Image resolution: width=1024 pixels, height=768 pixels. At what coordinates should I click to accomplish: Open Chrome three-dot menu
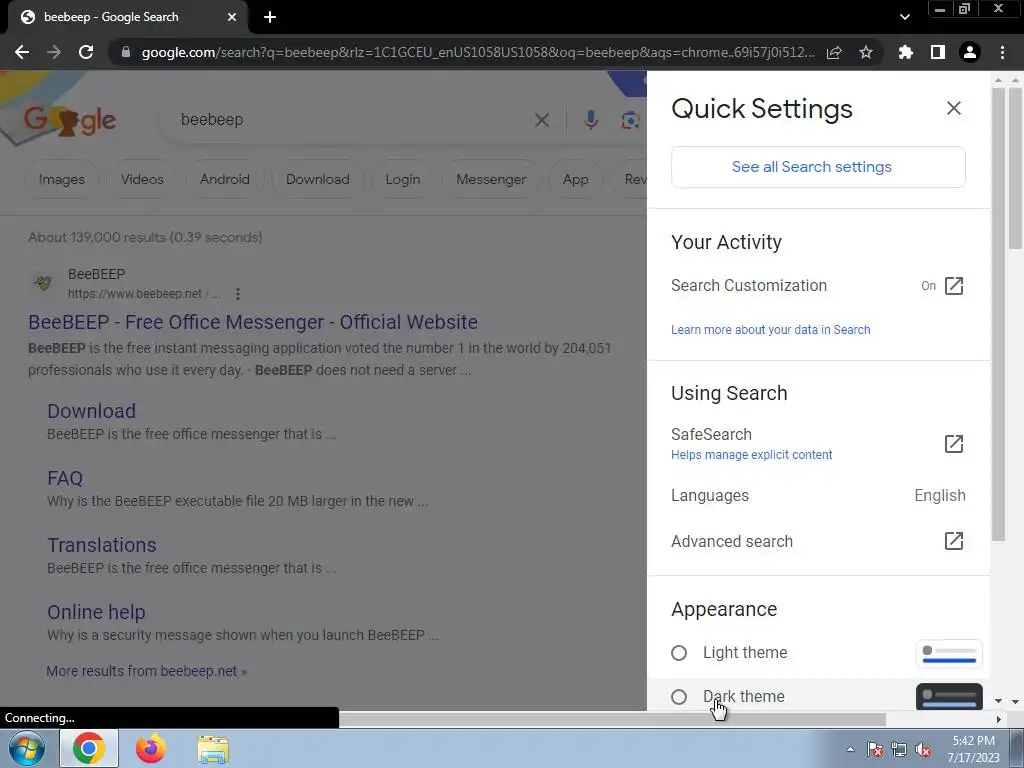point(1002,52)
